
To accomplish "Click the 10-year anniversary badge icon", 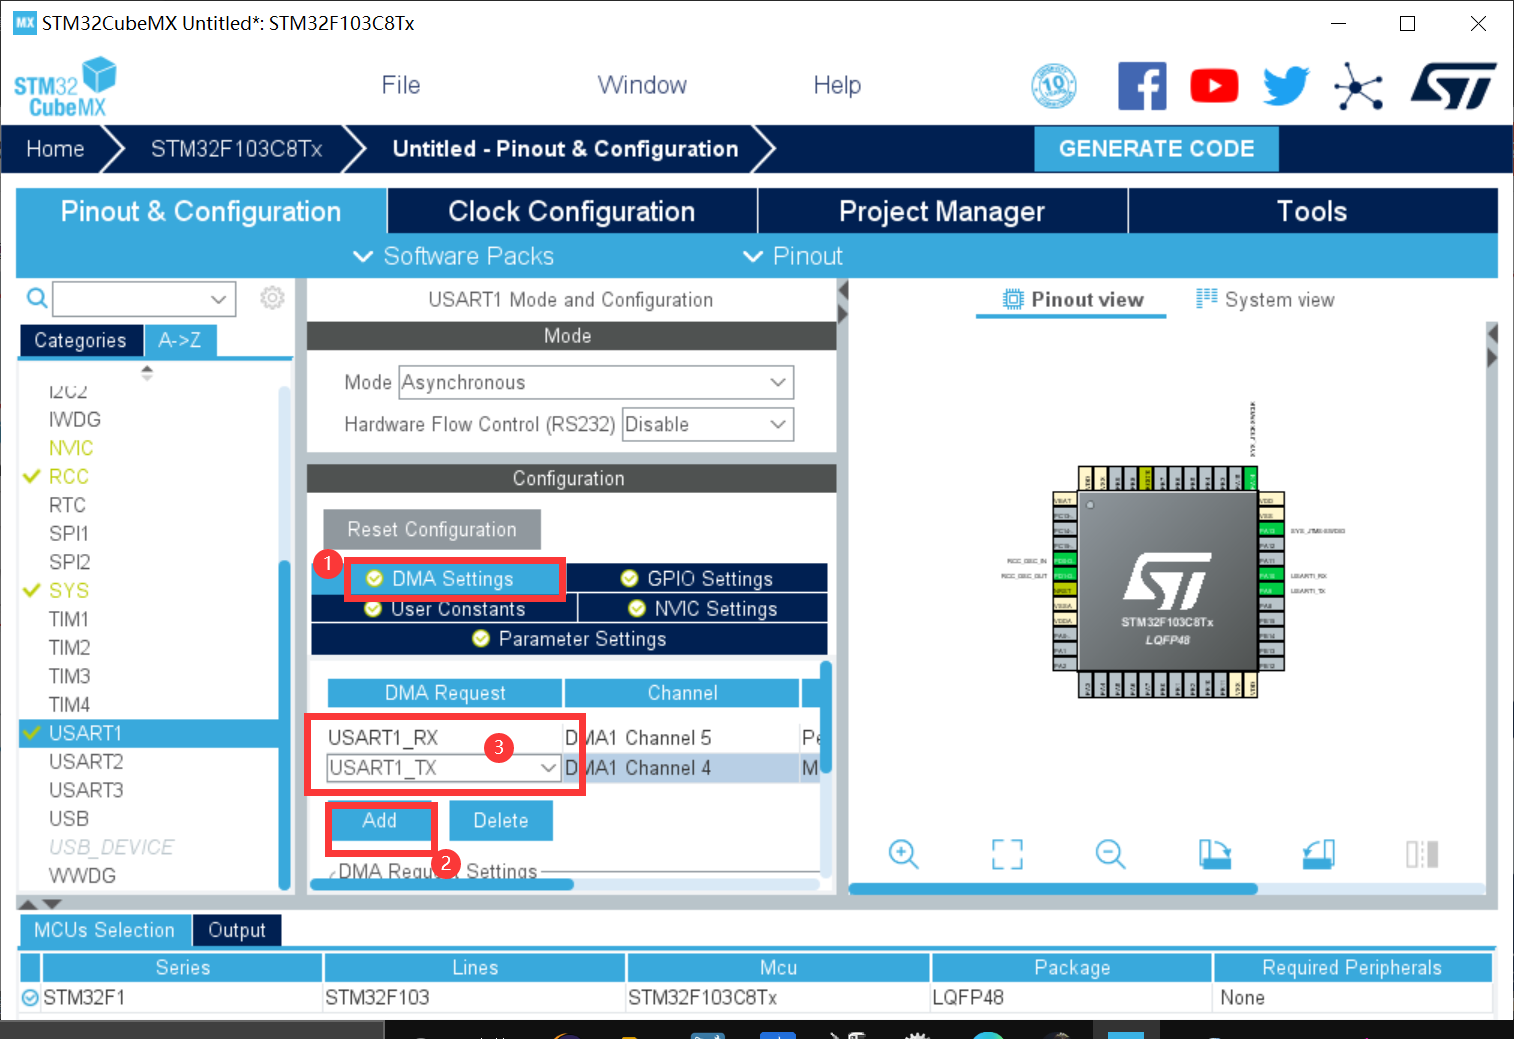I will [x=1054, y=86].
